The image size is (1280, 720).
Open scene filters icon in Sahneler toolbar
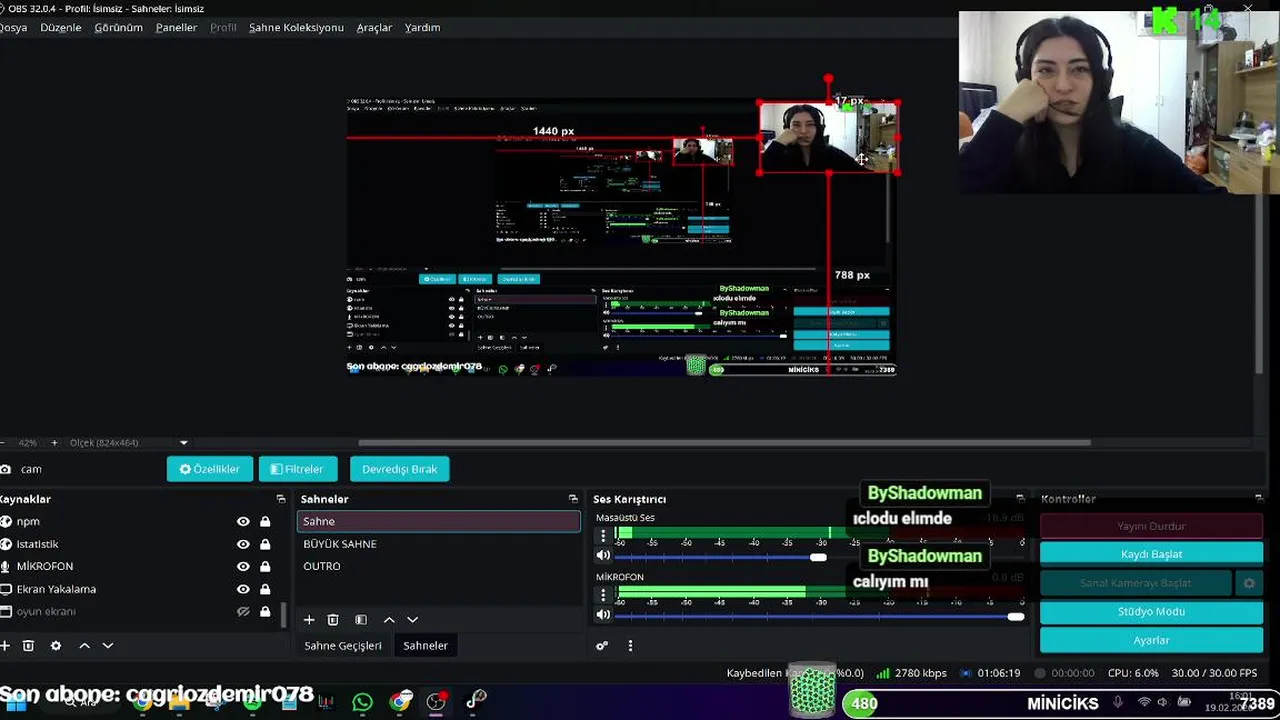pos(361,620)
